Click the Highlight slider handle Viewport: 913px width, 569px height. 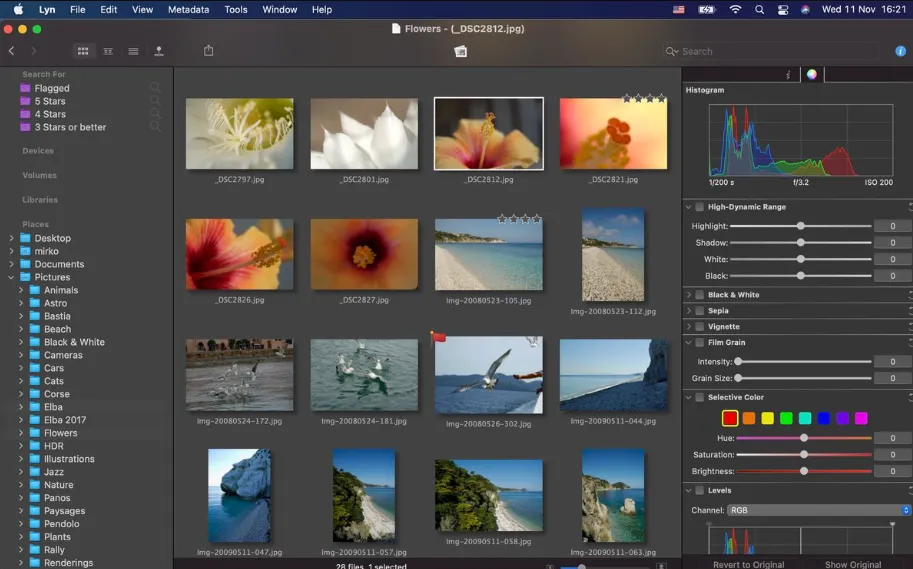point(801,226)
